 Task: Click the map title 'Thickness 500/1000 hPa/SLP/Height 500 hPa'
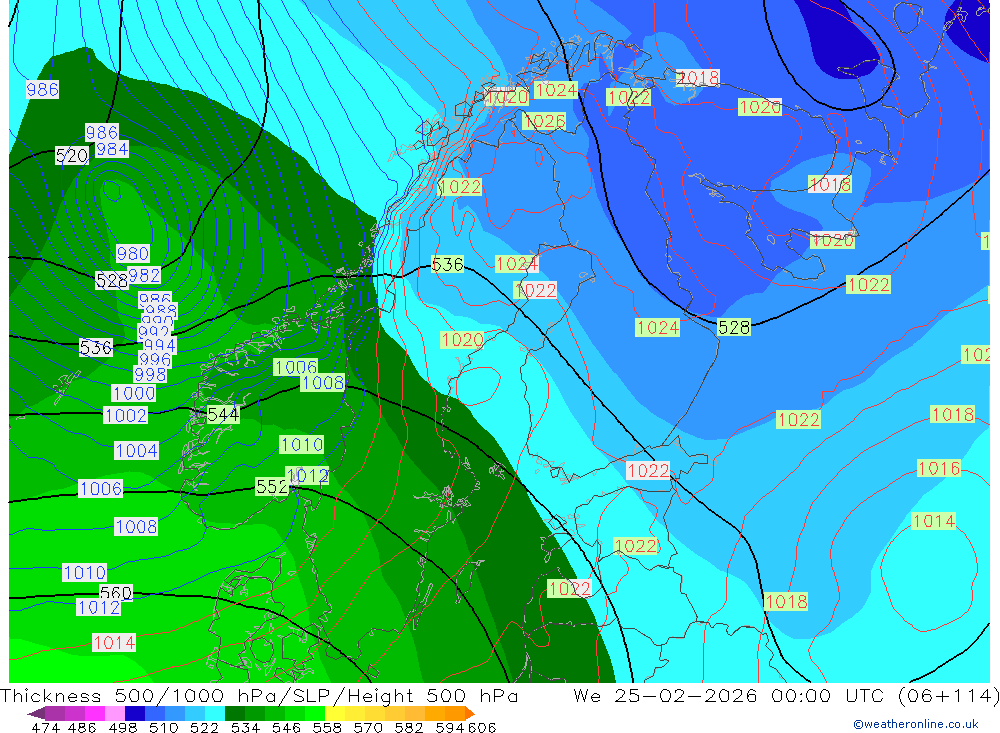click(259, 695)
